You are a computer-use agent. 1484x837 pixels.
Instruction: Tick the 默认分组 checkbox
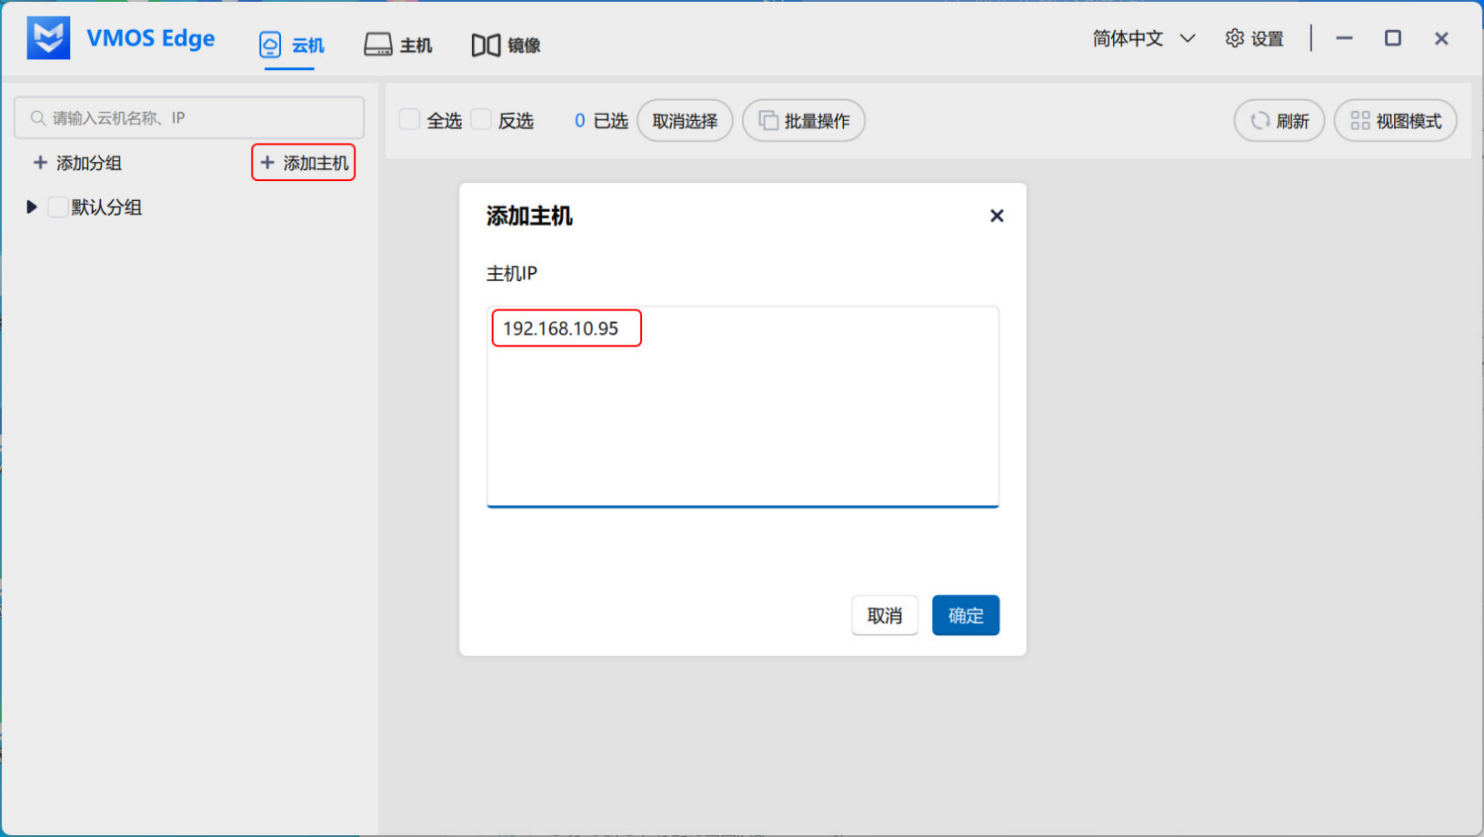[x=58, y=207]
